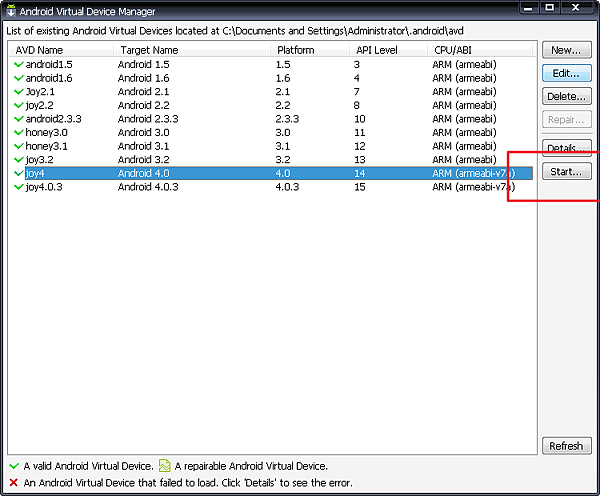Click the repairable device legend icon
600x496 pixels.
click(x=165, y=465)
